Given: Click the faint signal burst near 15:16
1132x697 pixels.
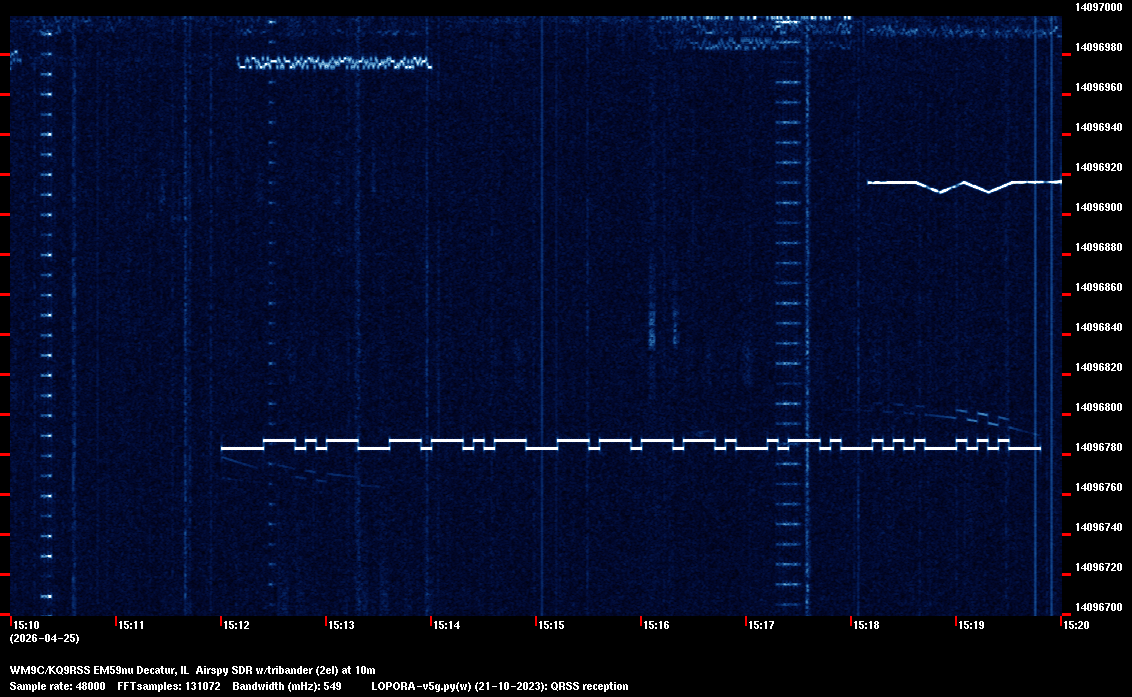Looking at the screenshot, I should (x=653, y=325).
